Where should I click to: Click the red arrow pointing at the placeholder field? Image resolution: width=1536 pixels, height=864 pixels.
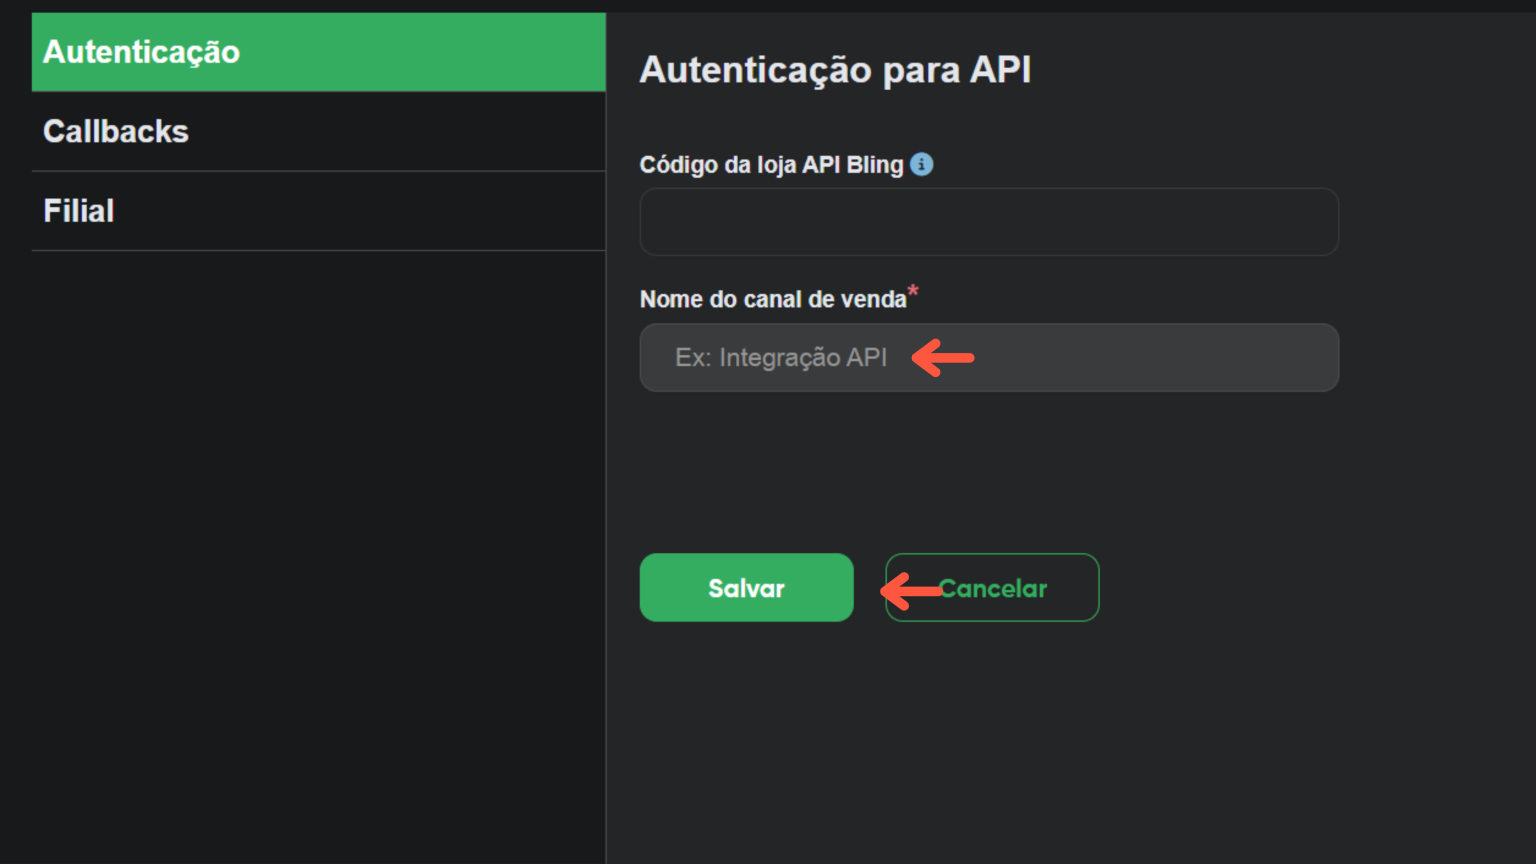click(x=940, y=357)
